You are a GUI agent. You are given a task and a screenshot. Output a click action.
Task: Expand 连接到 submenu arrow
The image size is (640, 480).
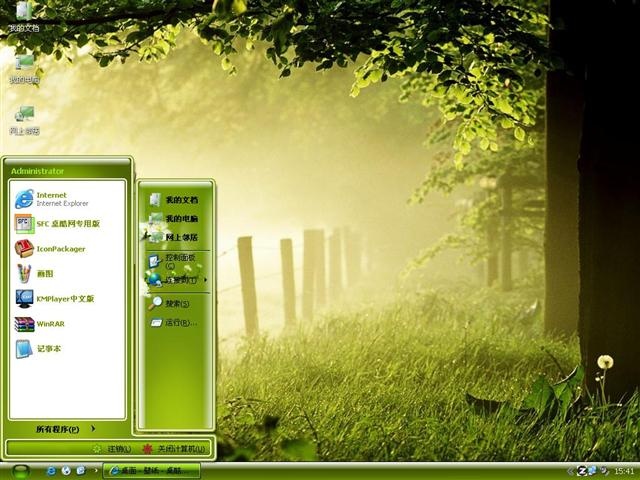[x=205, y=280]
